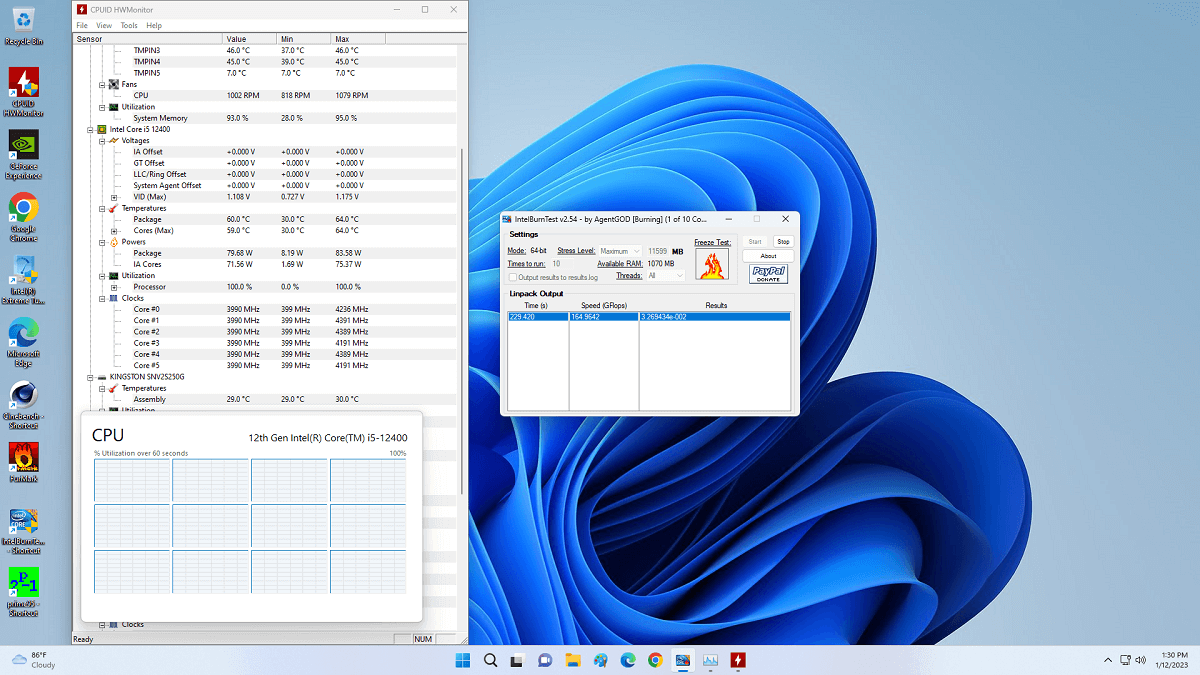Open the volume tray icon

tap(1142, 660)
